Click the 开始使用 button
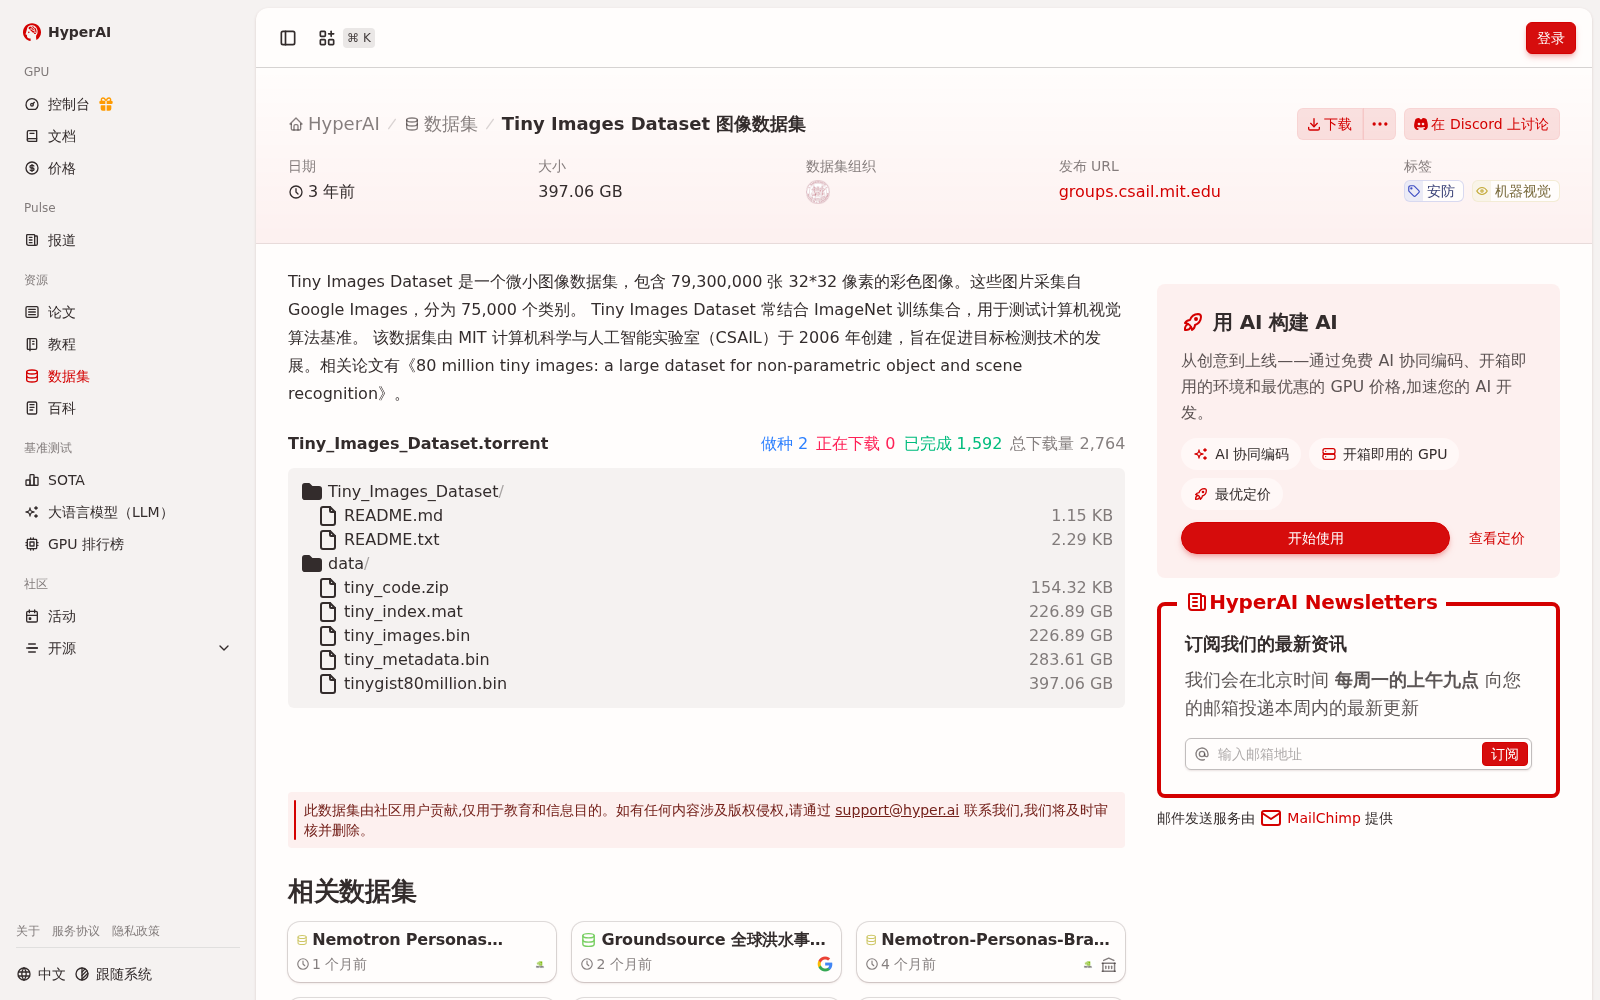Screen dimensions: 1600x1000 pyautogui.click(x=1315, y=538)
